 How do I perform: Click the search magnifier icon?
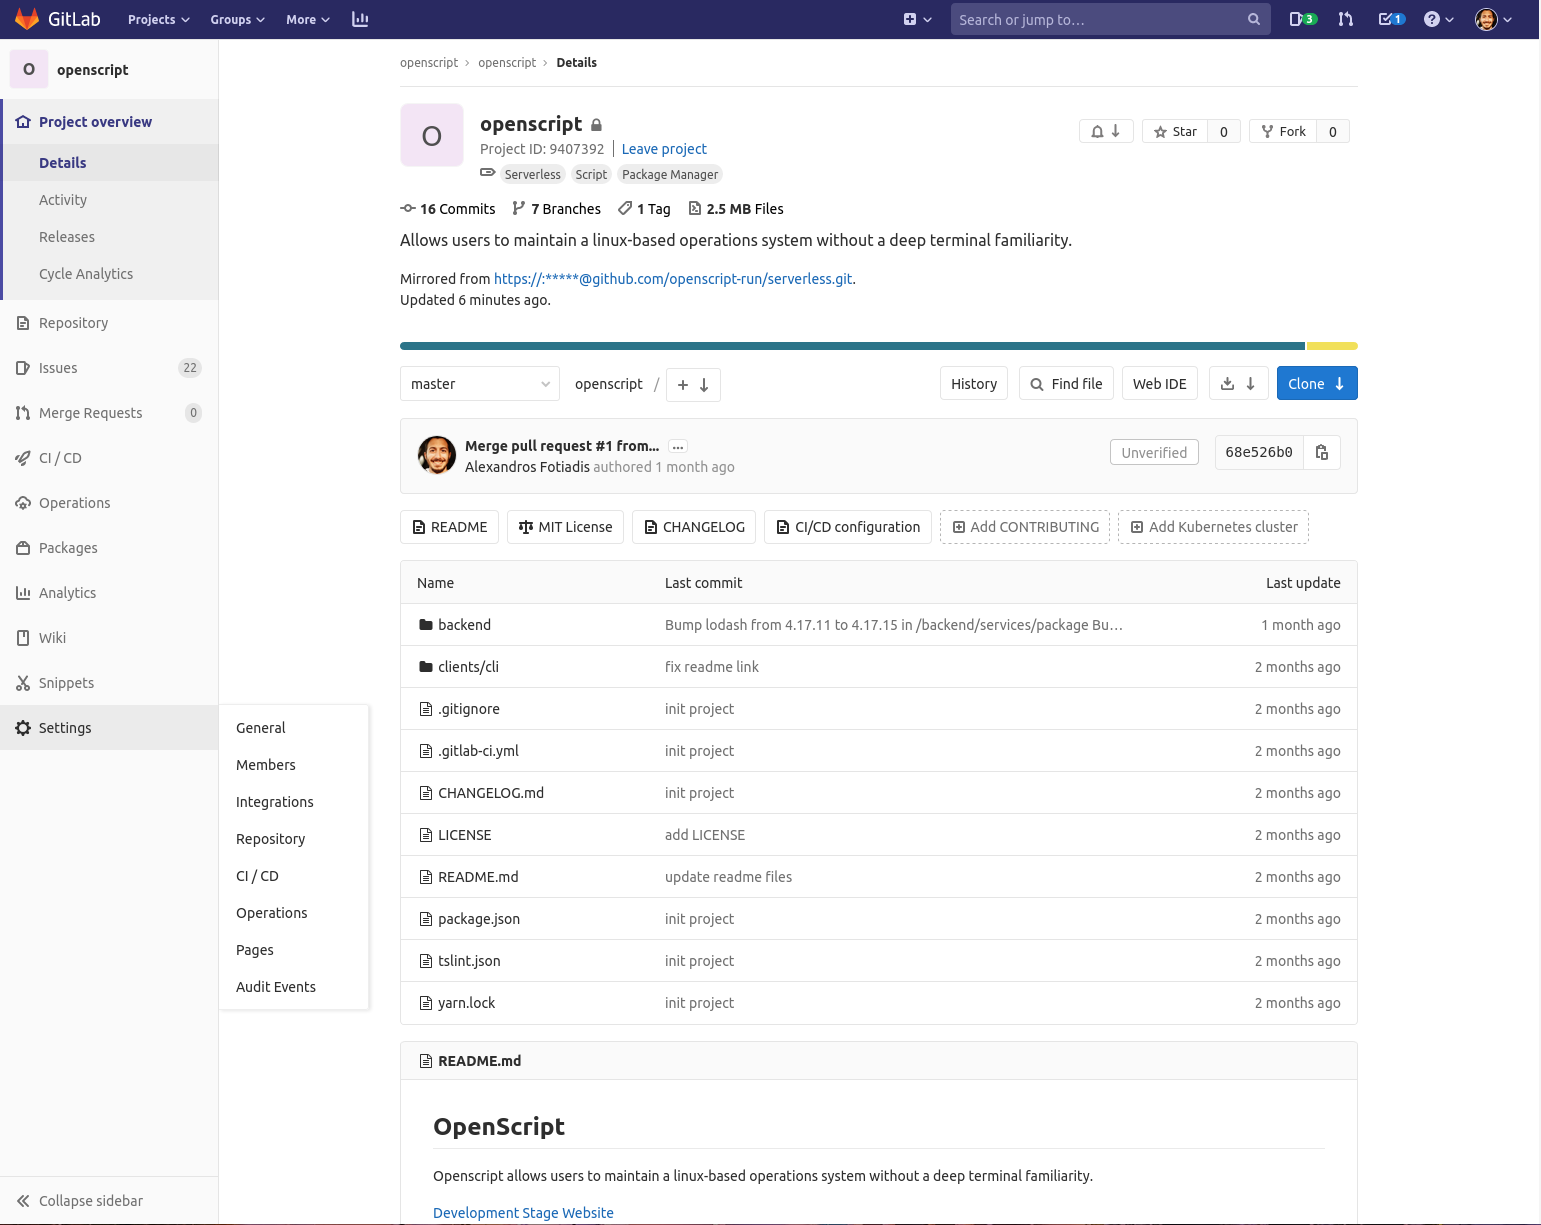click(1253, 19)
